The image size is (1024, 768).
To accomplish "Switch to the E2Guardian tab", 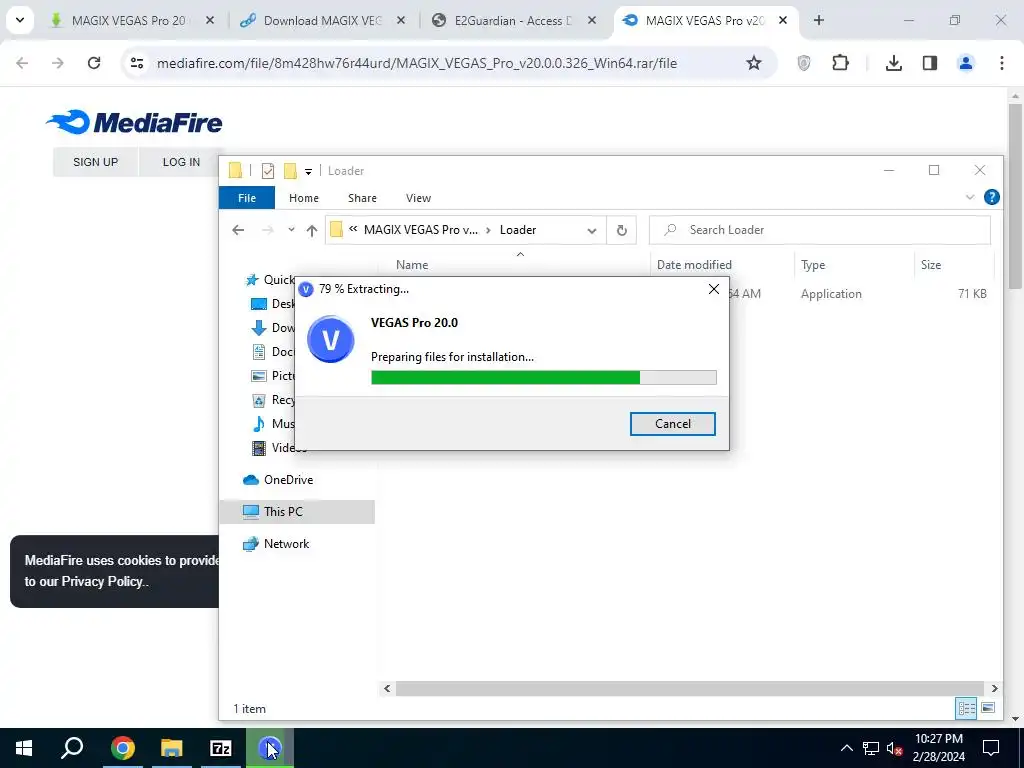I will pos(513,21).
